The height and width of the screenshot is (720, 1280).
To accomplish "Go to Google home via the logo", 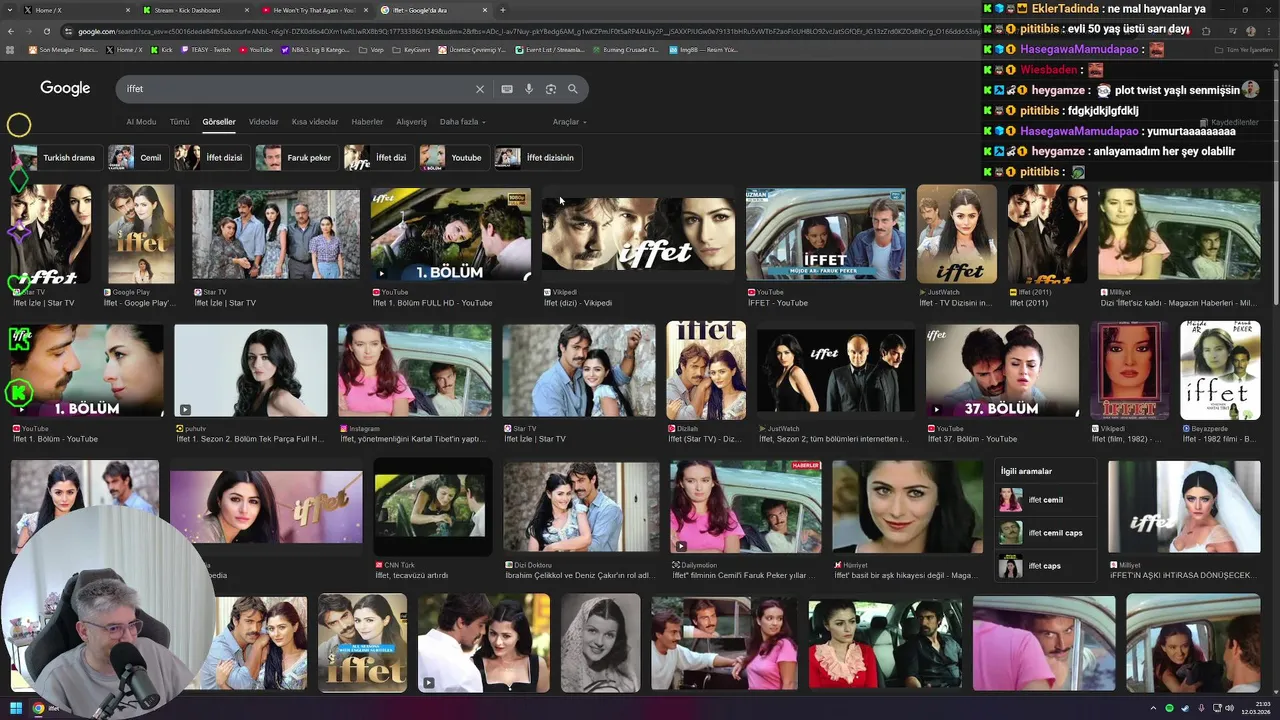I will click(x=65, y=88).
